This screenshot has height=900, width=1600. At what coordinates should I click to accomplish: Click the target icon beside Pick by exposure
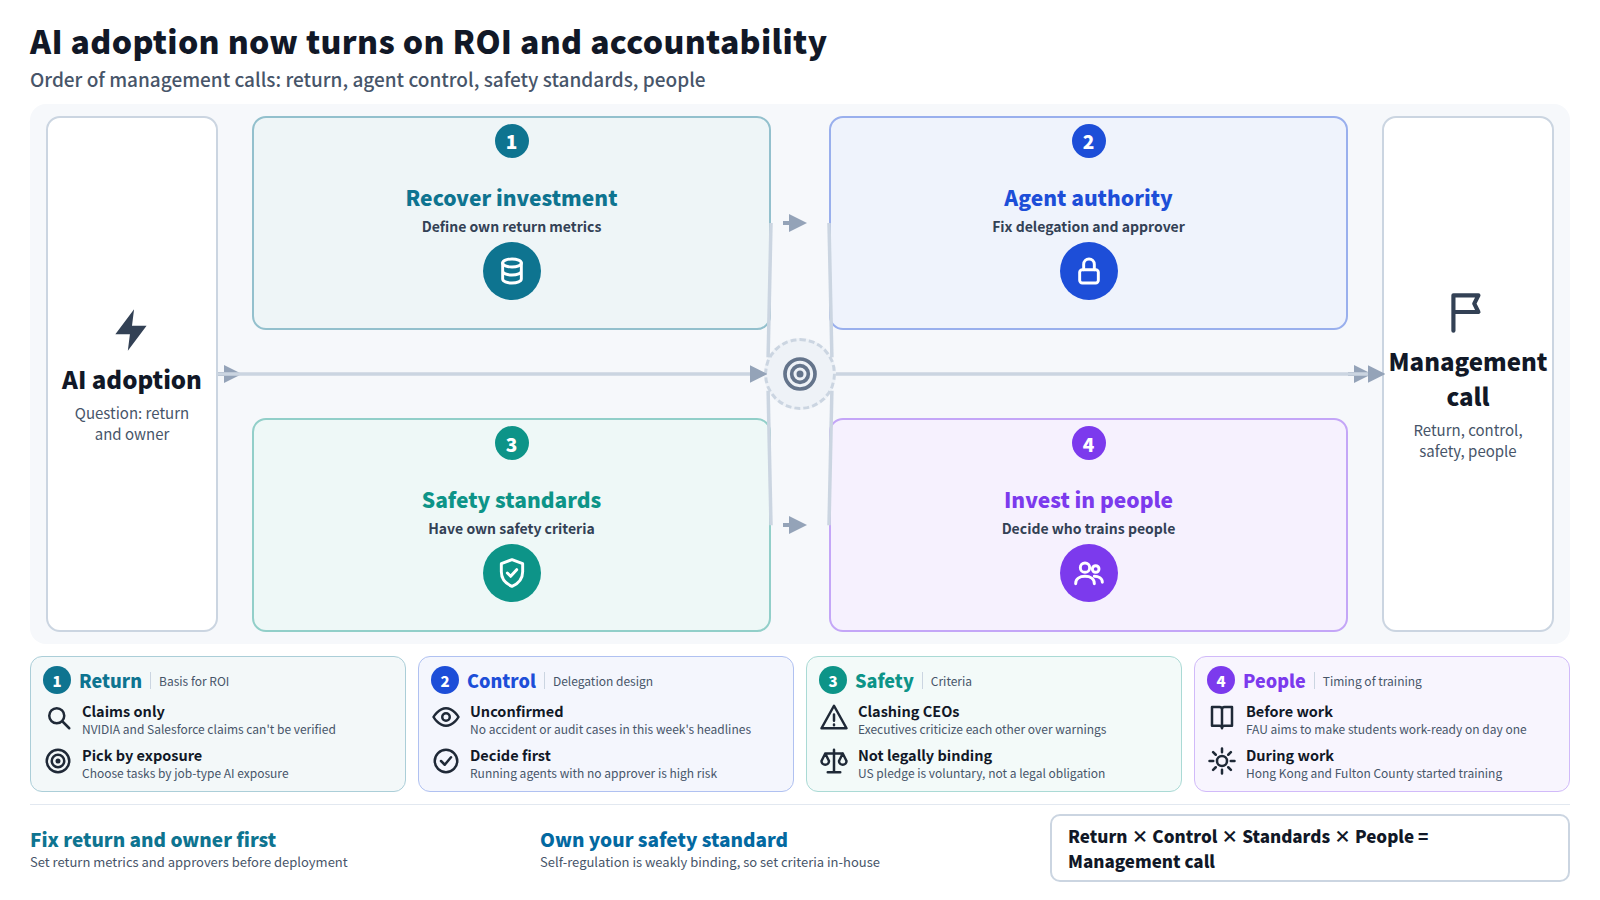coord(58,762)
